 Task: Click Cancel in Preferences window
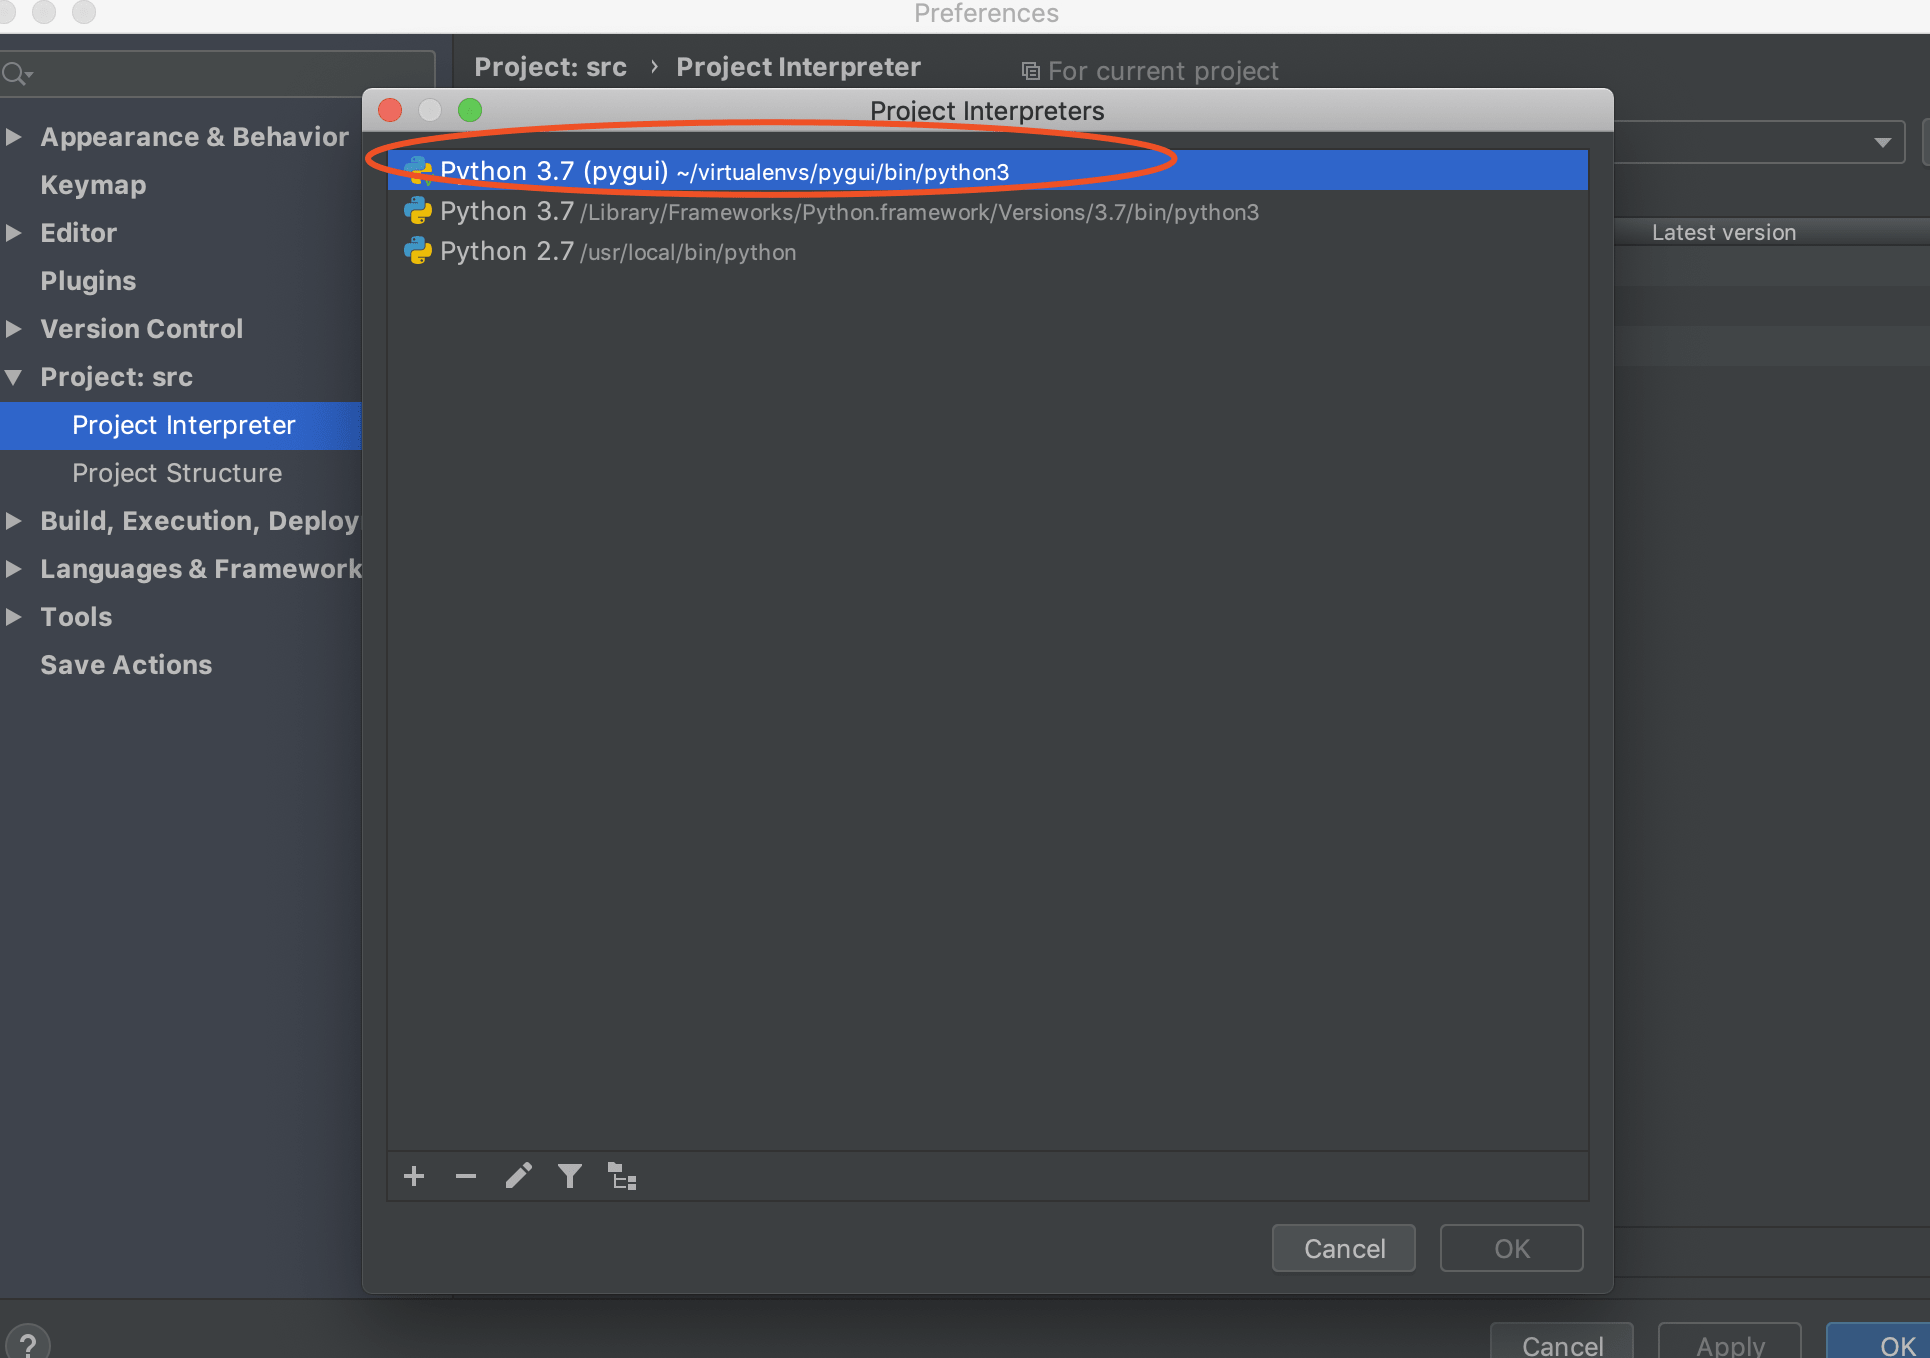click(x=1562, y=1342)
